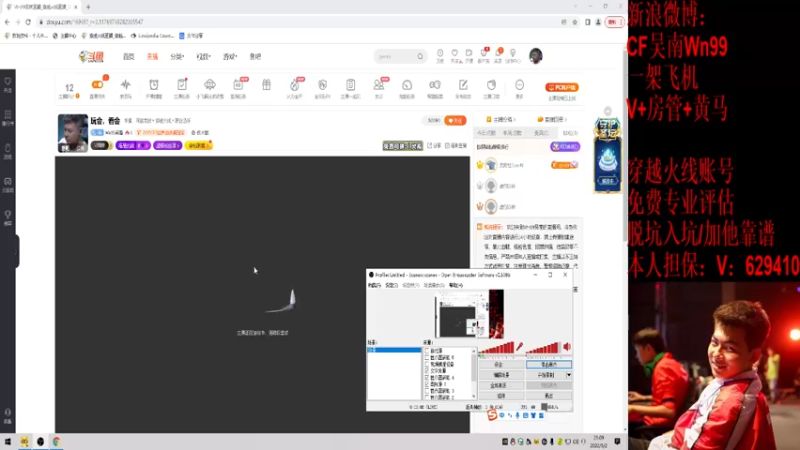Toggle the orange live-stream switch in toolbar
The width and height of the screenshot is (800, 450).
(x=97, y=84)
